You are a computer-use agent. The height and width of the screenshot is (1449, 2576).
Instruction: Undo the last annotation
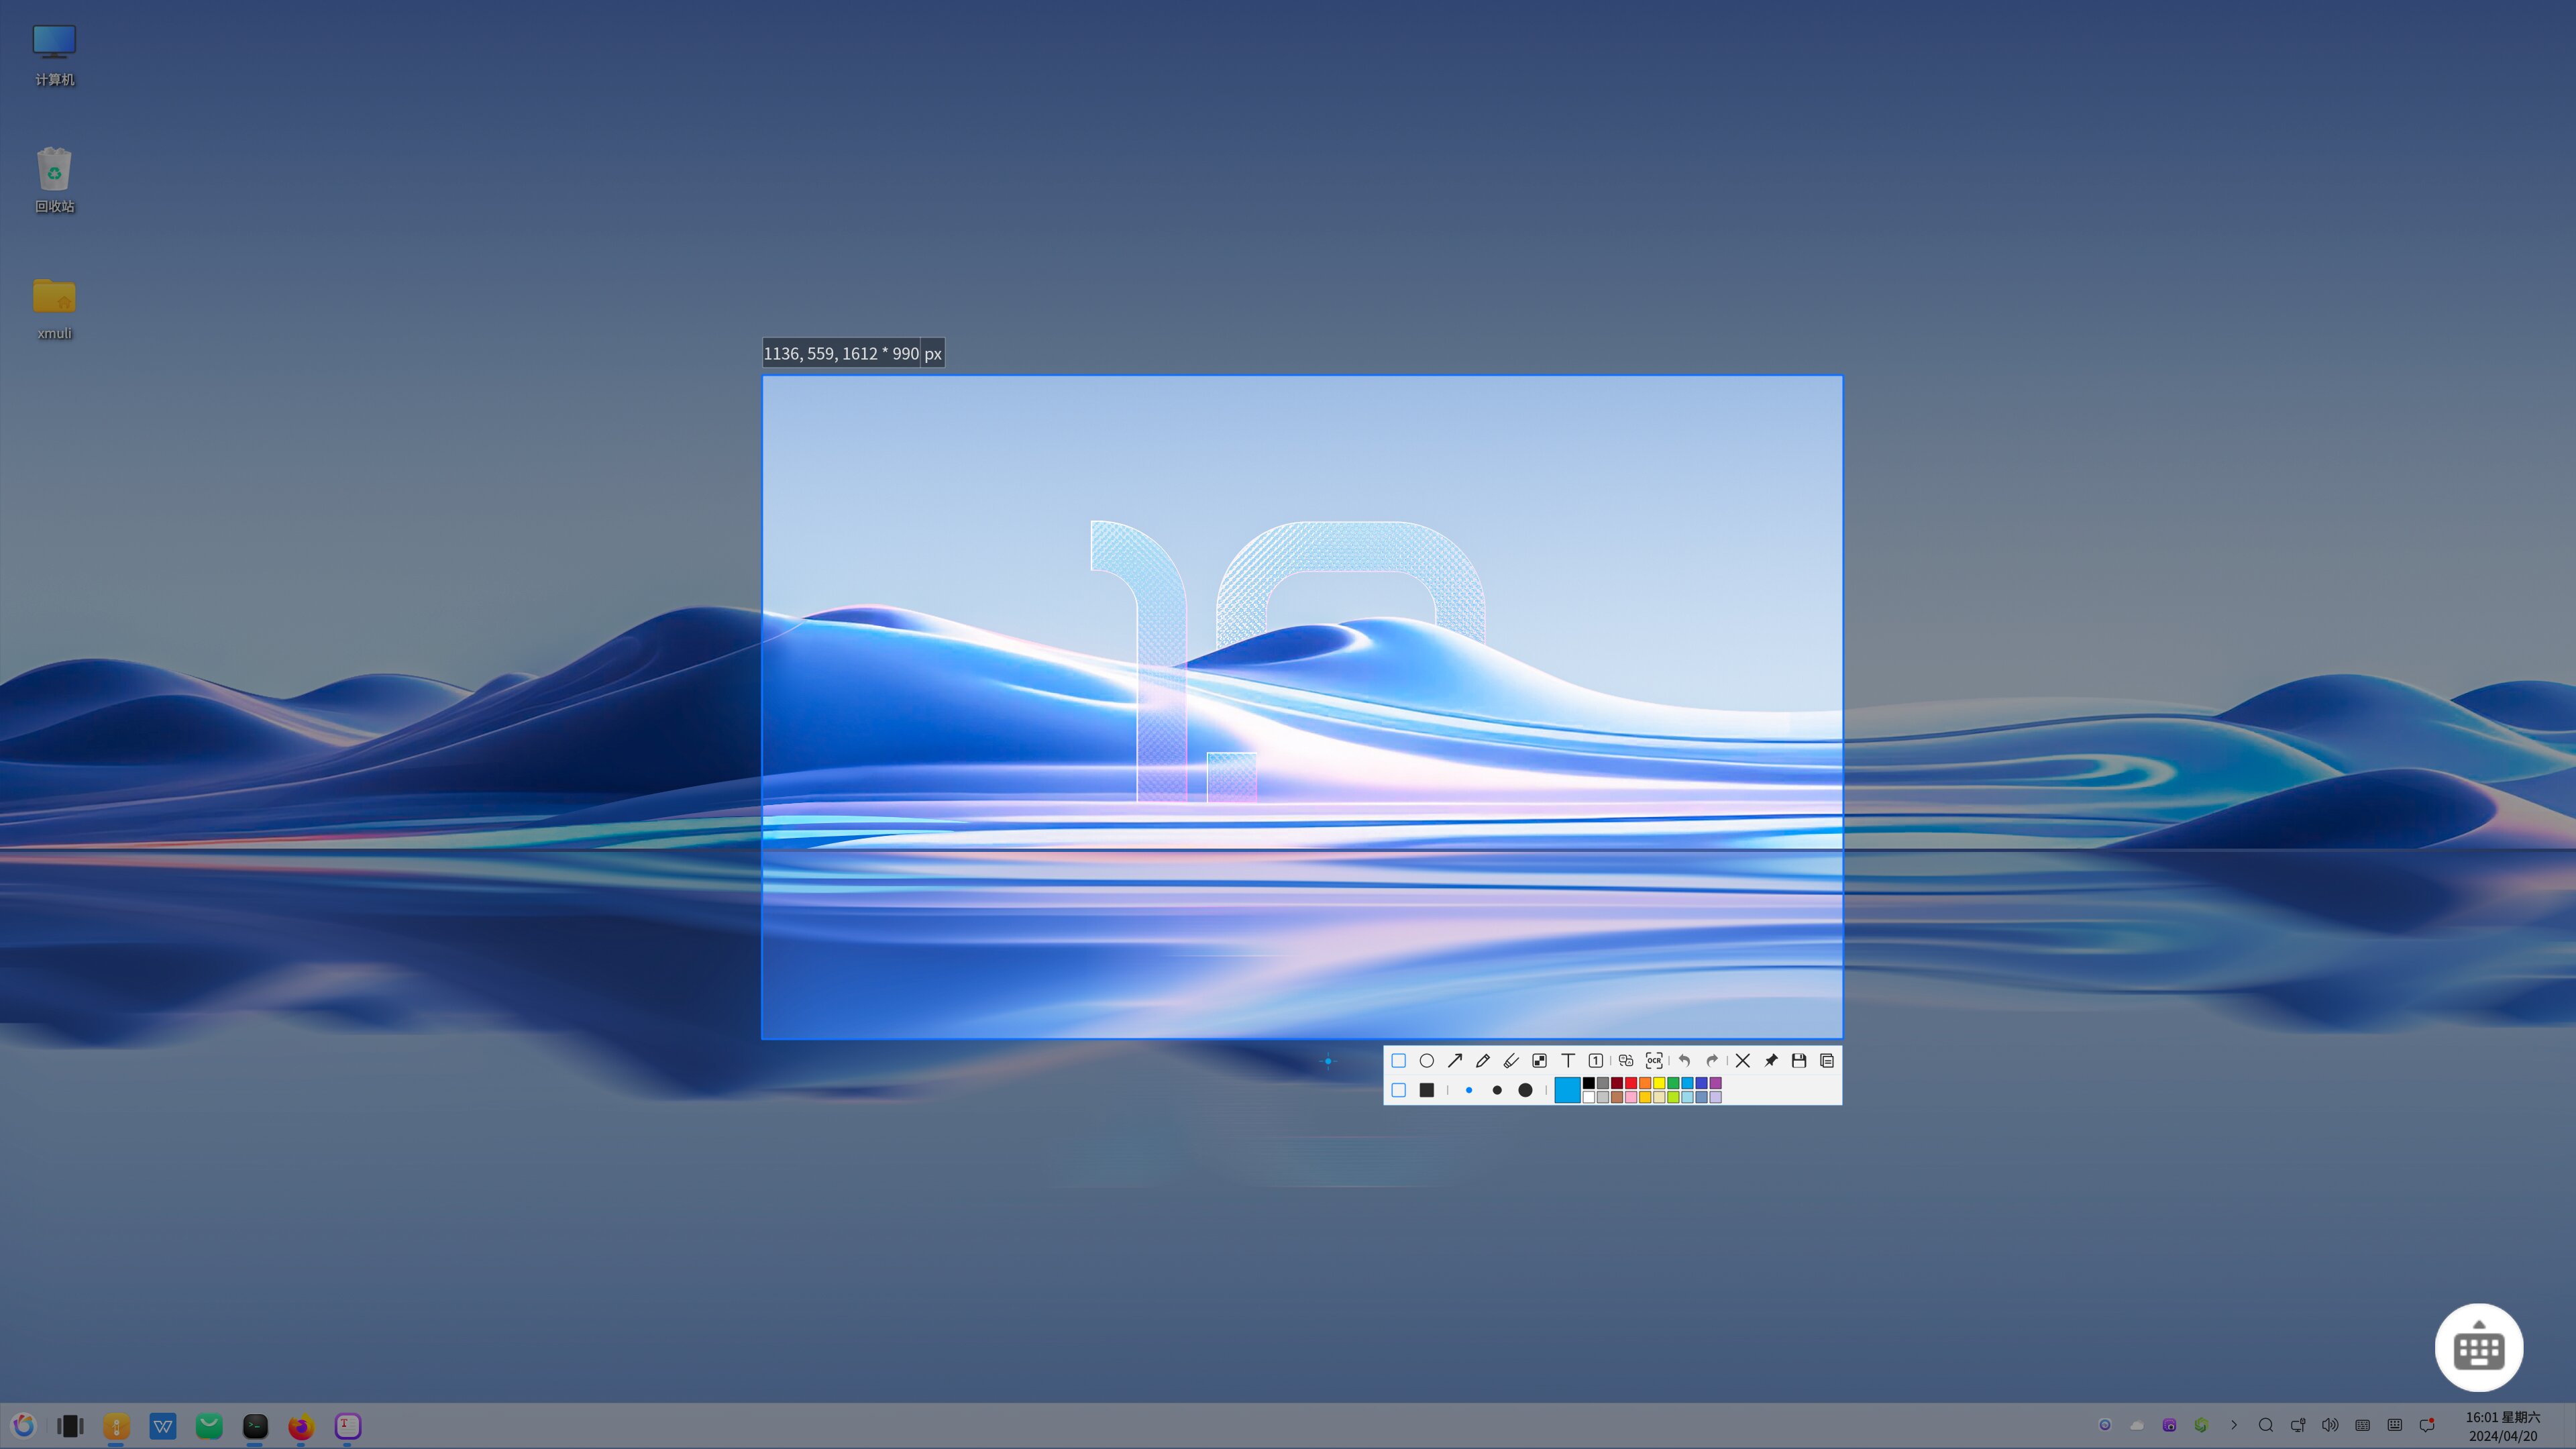(x=1684, y=1061)
